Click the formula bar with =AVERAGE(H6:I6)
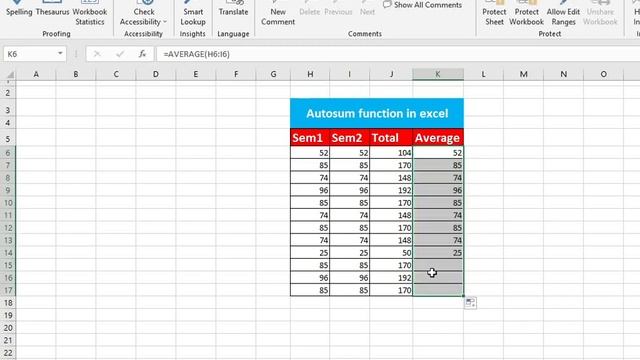The width and height of the screenshot is (640, 360). [398, 54]
